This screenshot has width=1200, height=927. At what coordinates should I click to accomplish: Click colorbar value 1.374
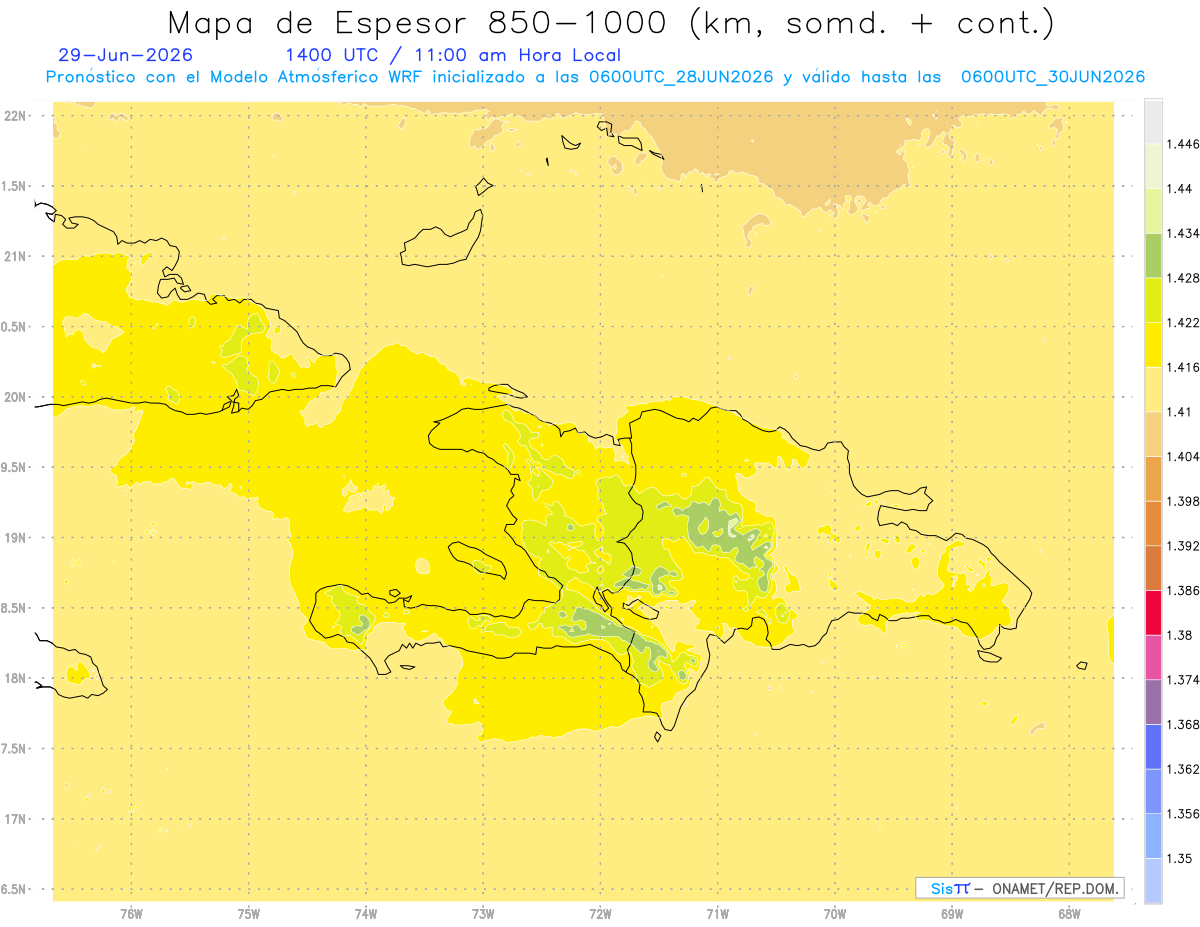point(1184,680)
